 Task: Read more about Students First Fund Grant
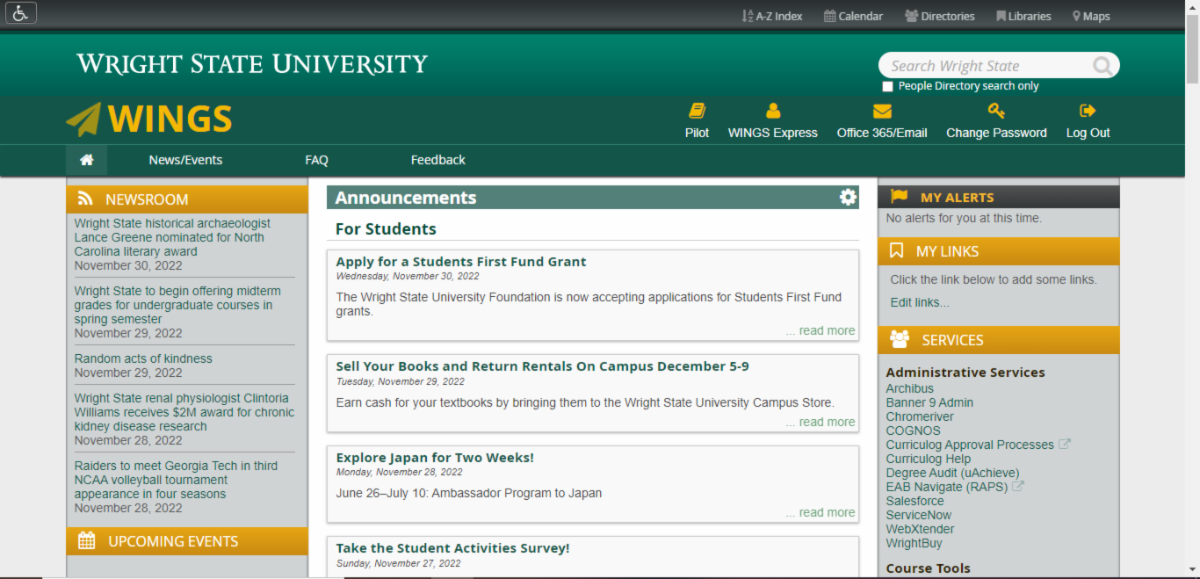pyautogui.click(x=820, y=331)
